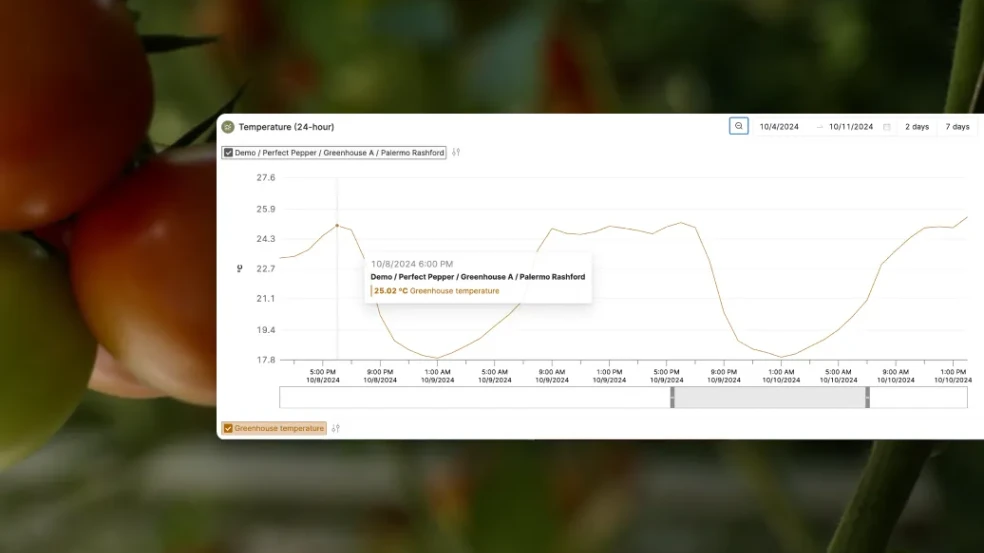Click the gray selected range in navigator

pyautogui.click(x=770, y=397)
